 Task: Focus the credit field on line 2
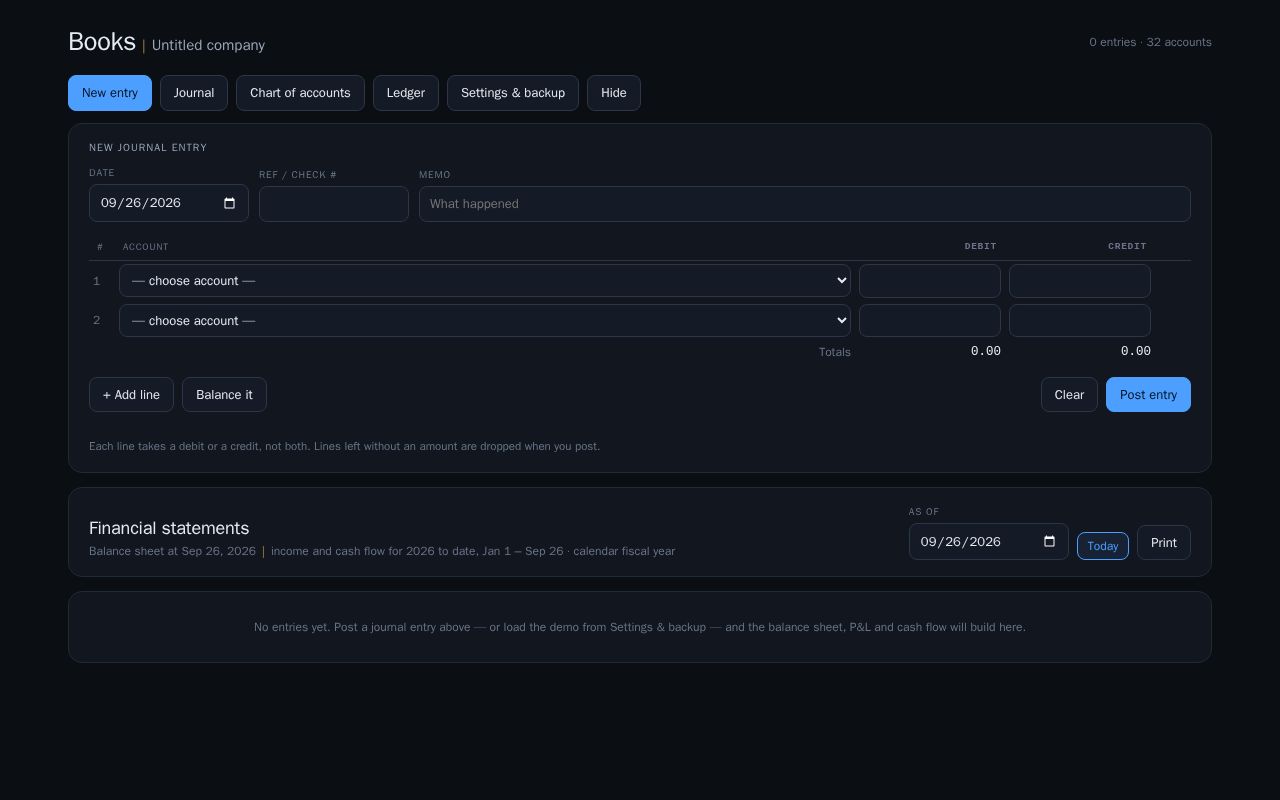click(1080, 321)
